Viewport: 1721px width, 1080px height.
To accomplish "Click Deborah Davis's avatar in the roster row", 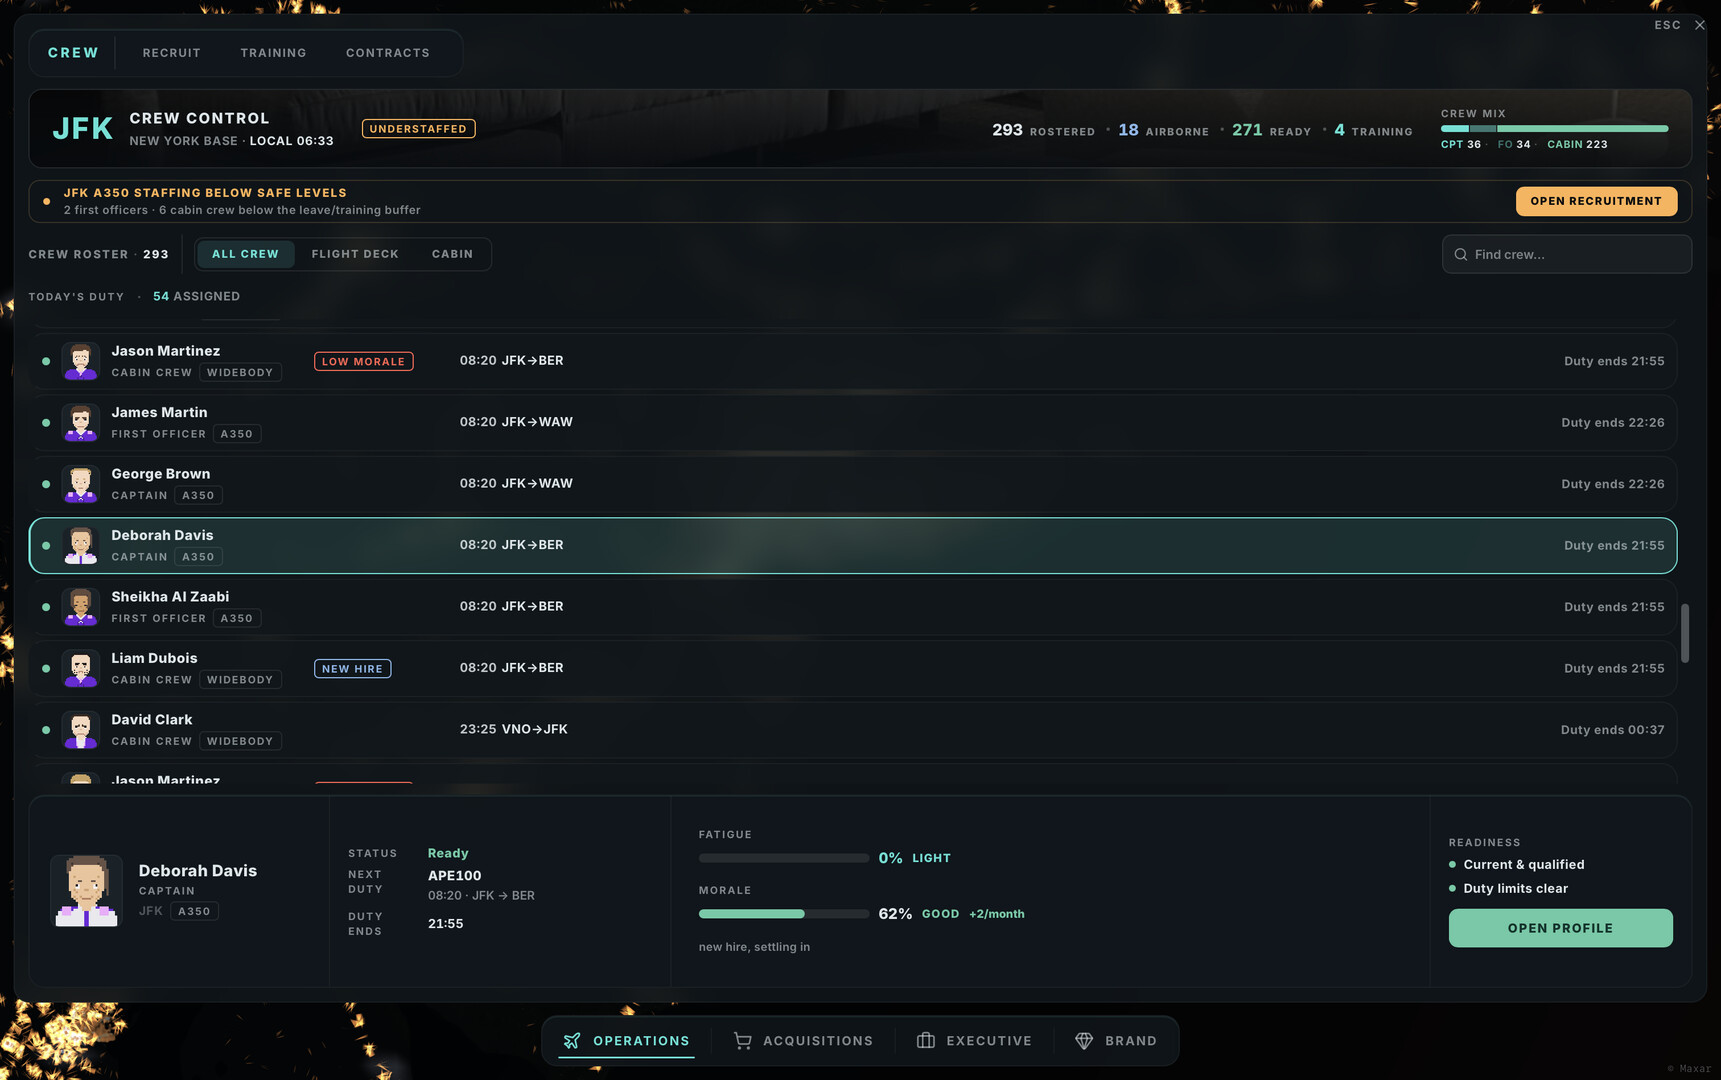I will pos(81,546).
